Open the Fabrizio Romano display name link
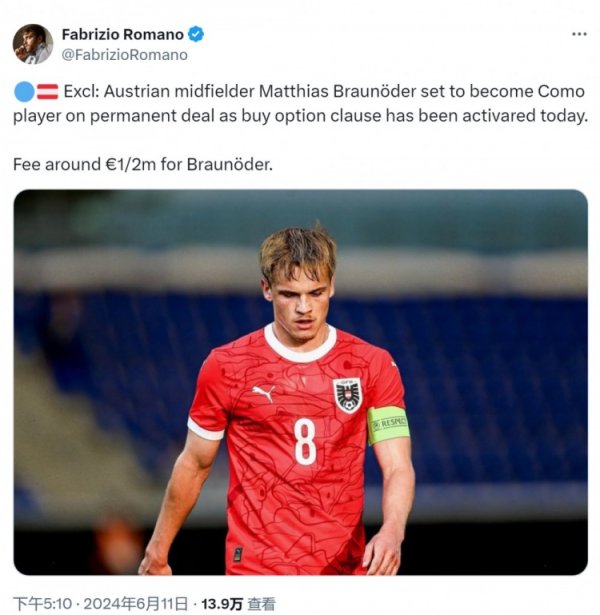600x615 pixels. point(123,35)
